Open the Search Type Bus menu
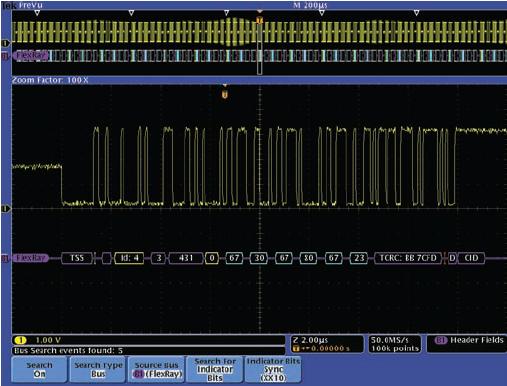 pos(98,369)
